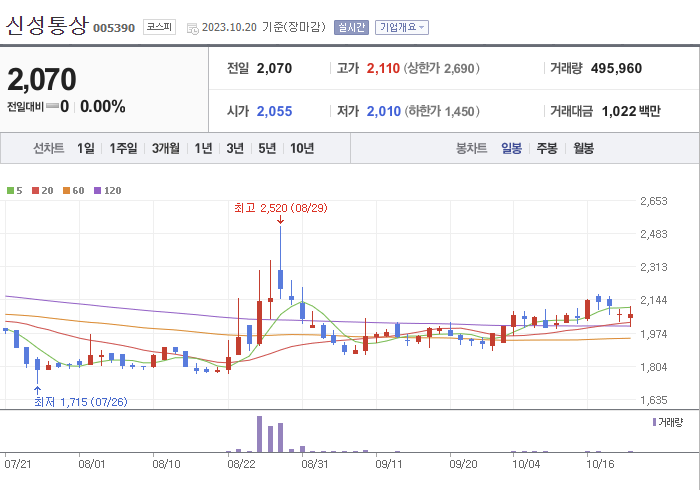Click the calendar icon beside the date
Viewport: 700px width, 490px height.
coord(192,29)
